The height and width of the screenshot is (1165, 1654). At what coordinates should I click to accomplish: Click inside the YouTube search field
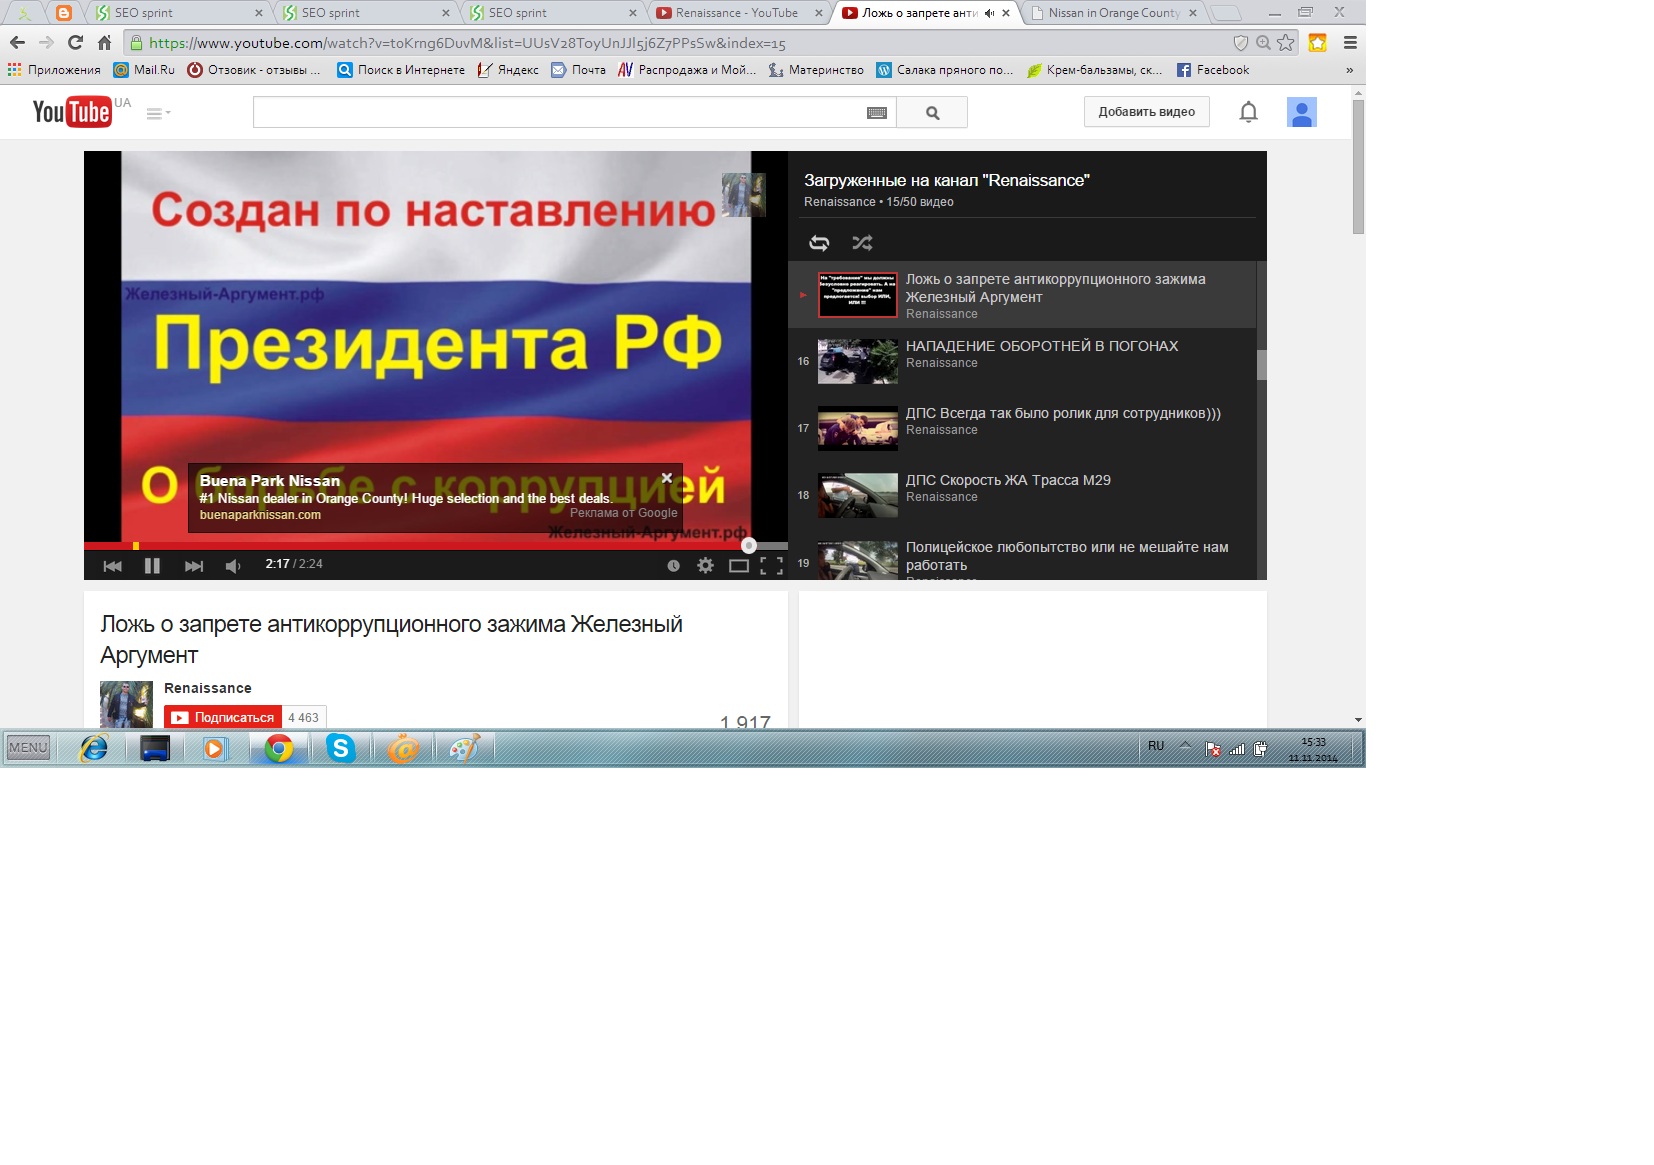(x=558, y=113)
